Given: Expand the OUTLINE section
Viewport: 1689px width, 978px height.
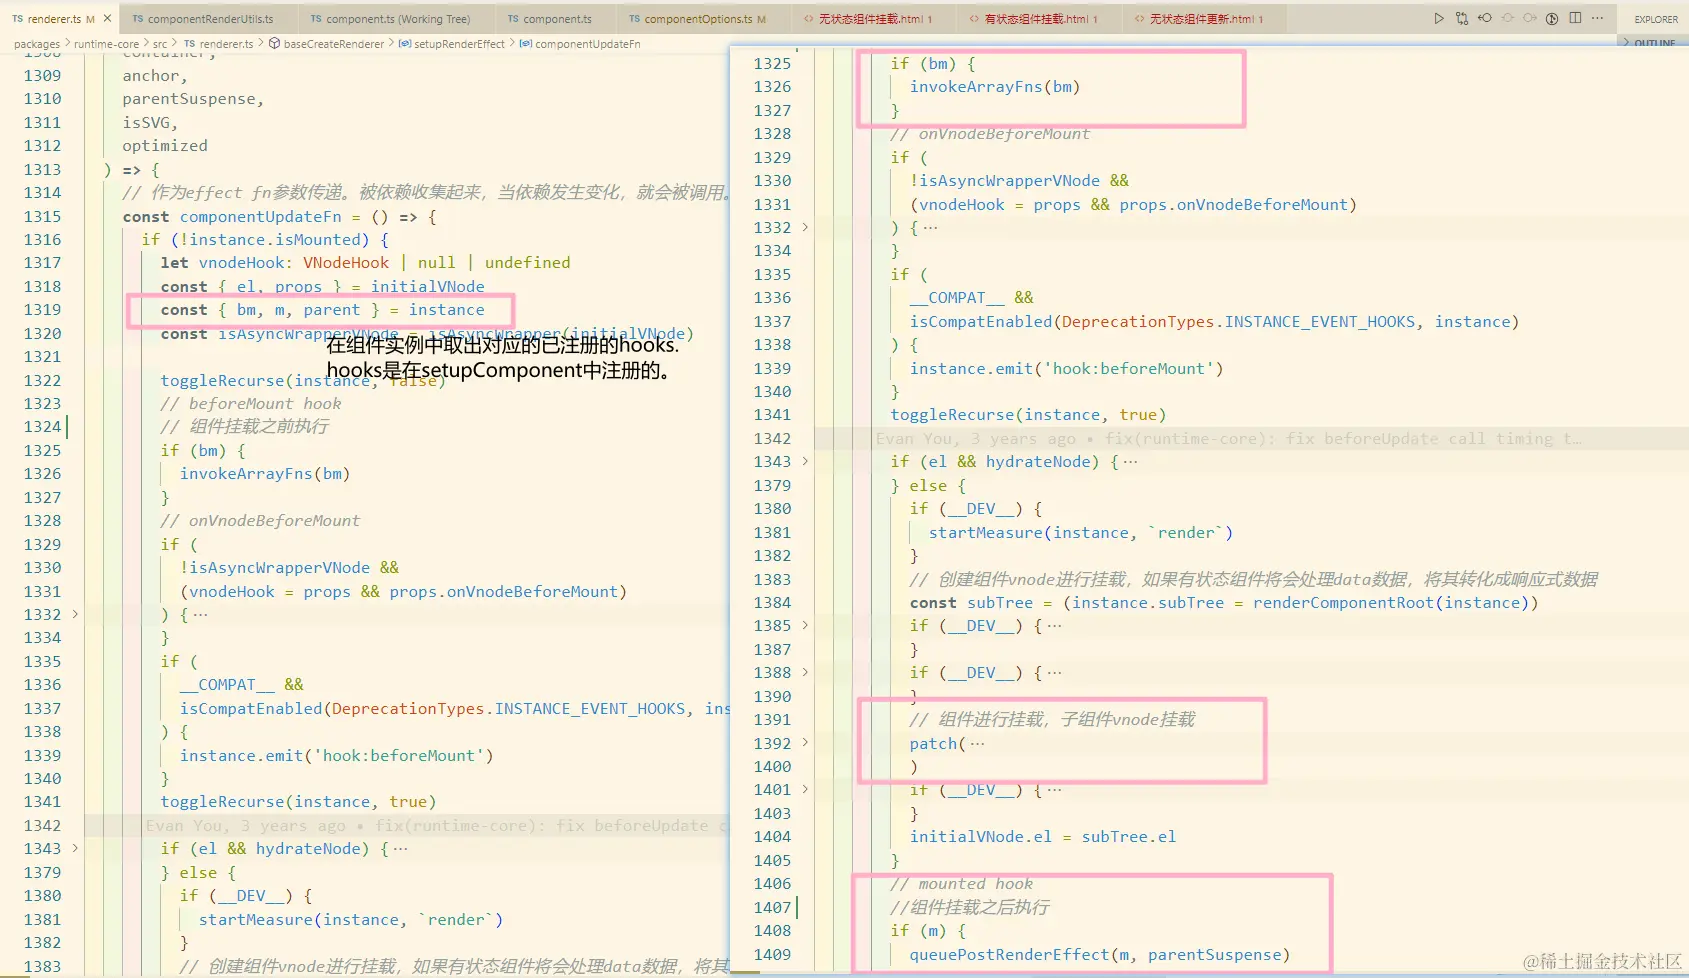Looking at the screenshot, I should [x=1654, y=43].
